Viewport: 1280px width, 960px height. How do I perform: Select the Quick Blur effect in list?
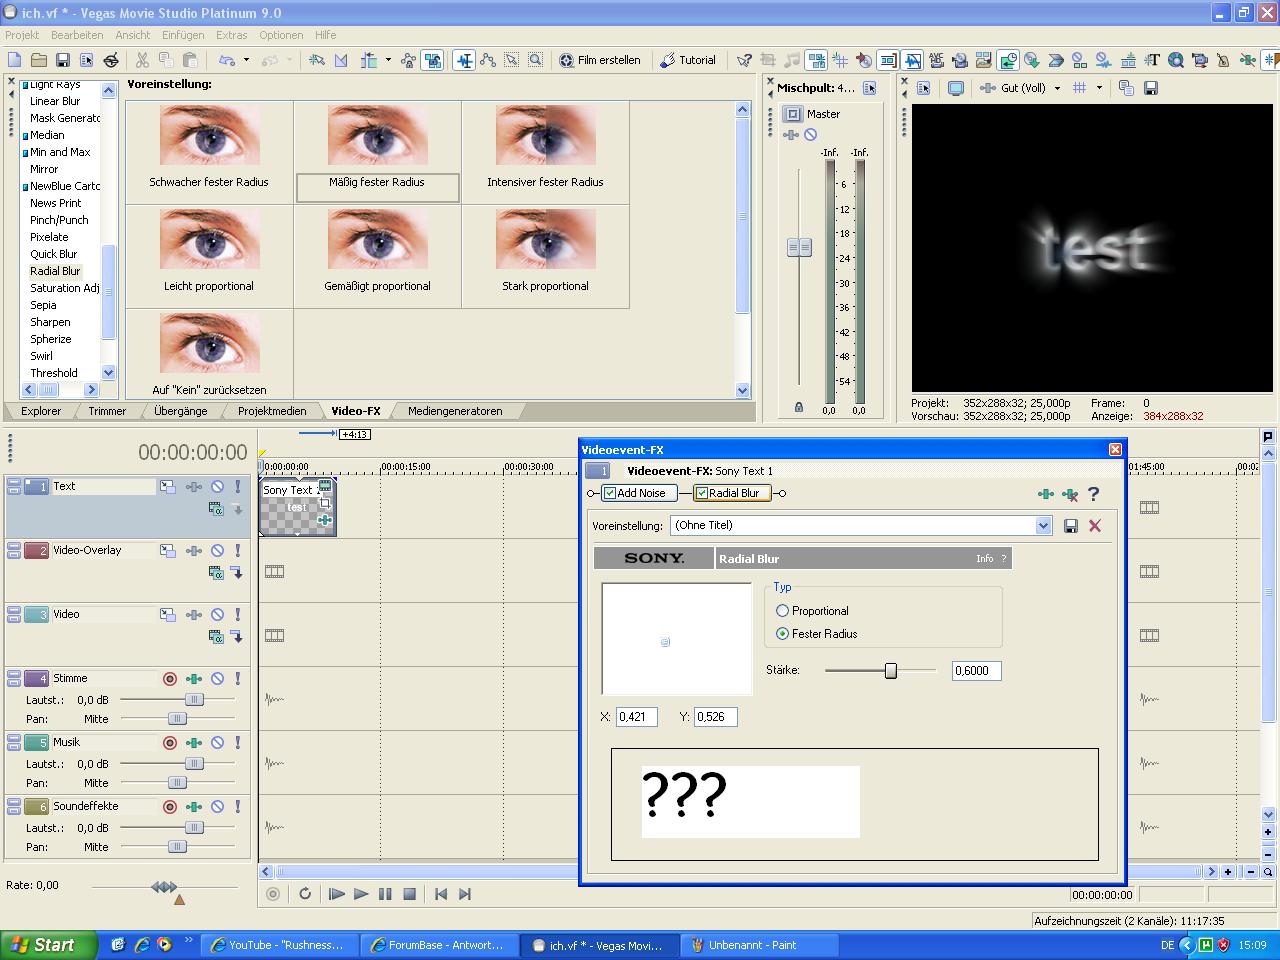tap(53, 254)
